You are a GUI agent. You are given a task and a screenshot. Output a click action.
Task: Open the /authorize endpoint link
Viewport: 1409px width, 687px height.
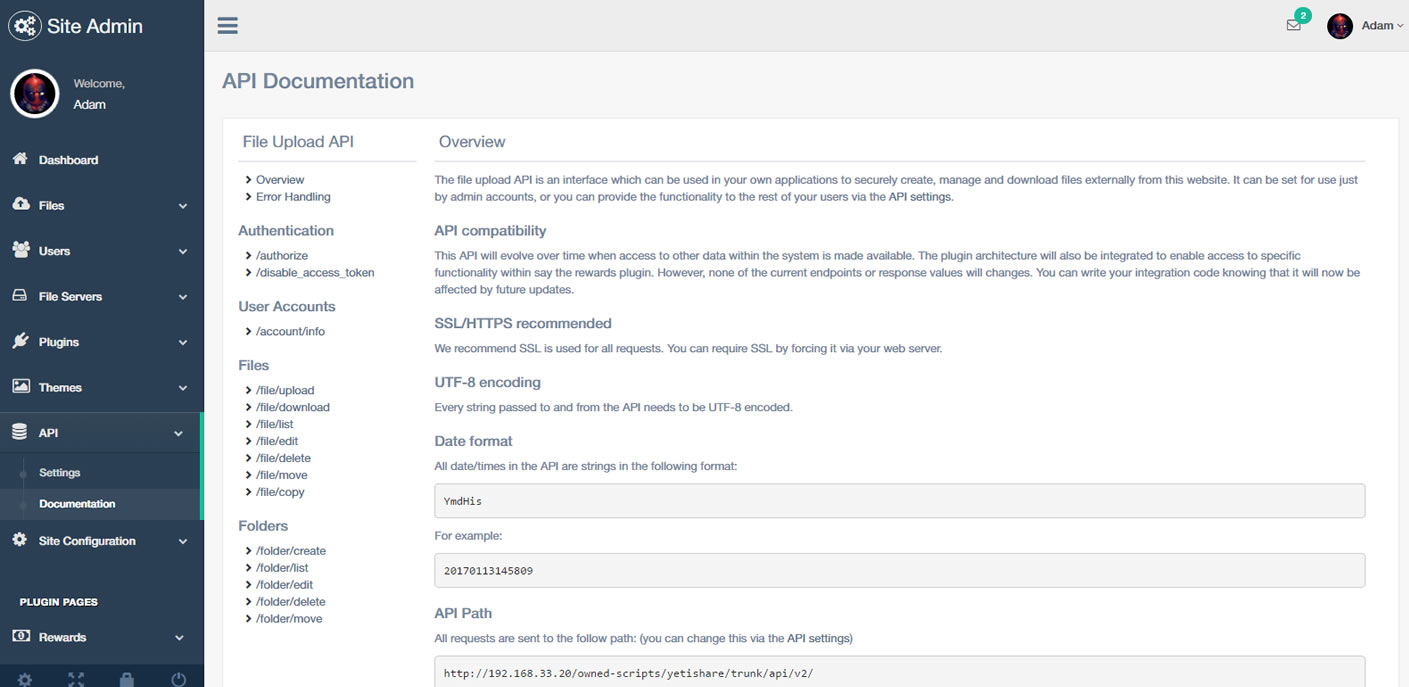282,256
